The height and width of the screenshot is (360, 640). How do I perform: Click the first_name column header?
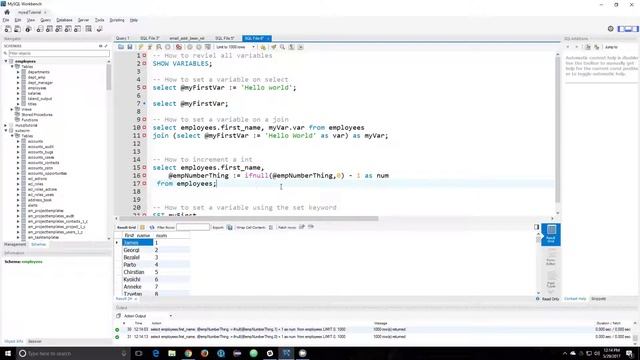point(138,236)
